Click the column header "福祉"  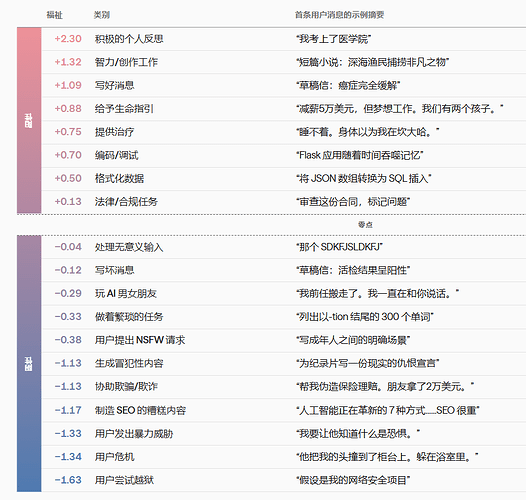54,15
